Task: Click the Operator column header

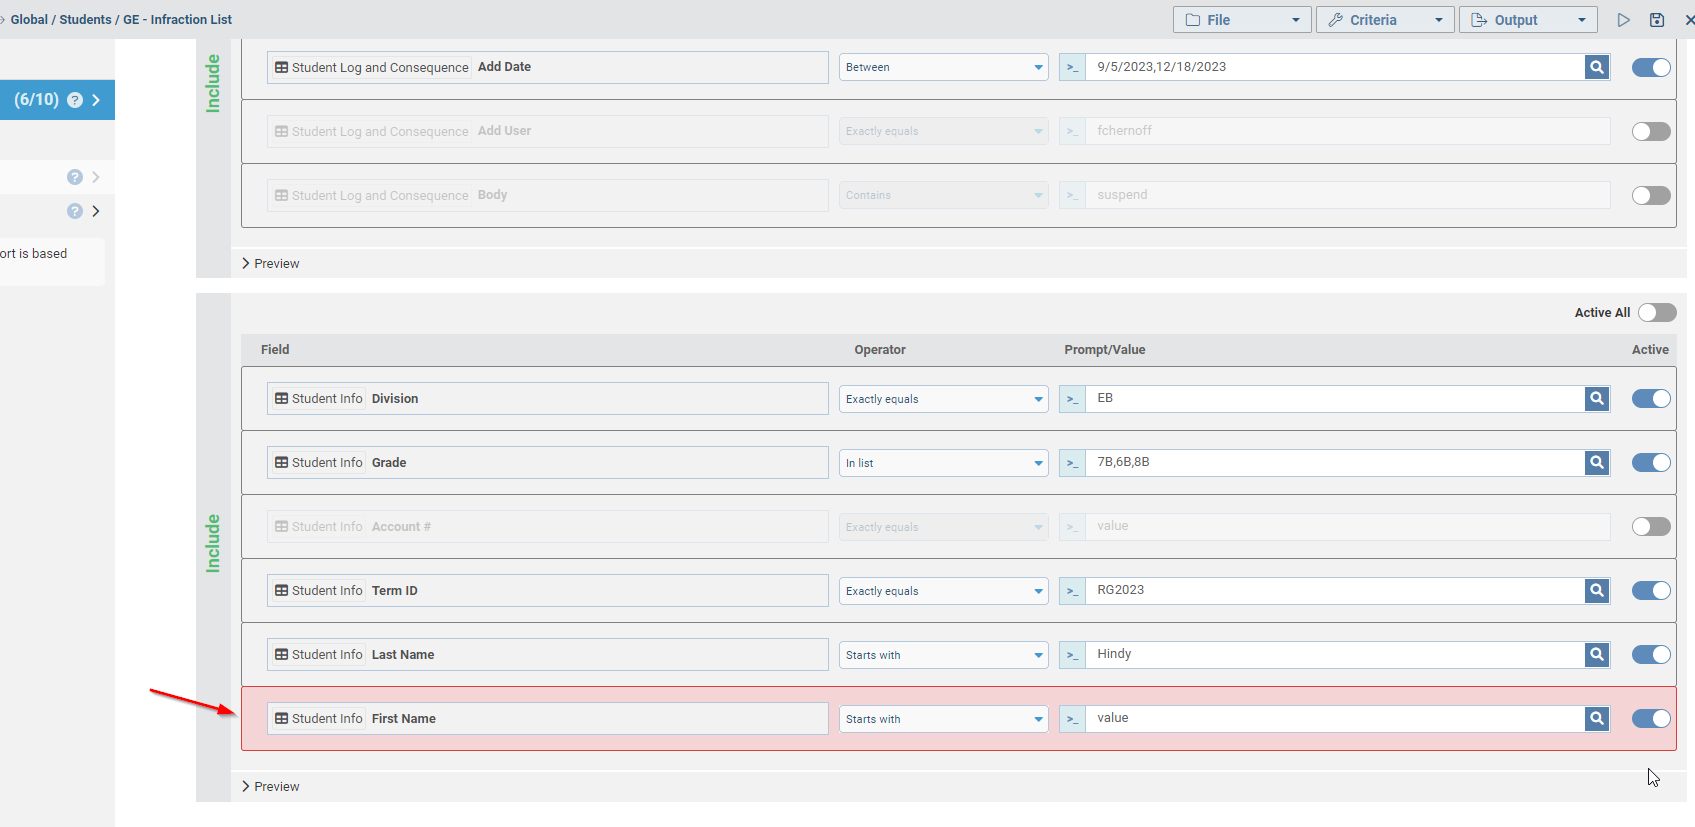Action: point(880,349)
